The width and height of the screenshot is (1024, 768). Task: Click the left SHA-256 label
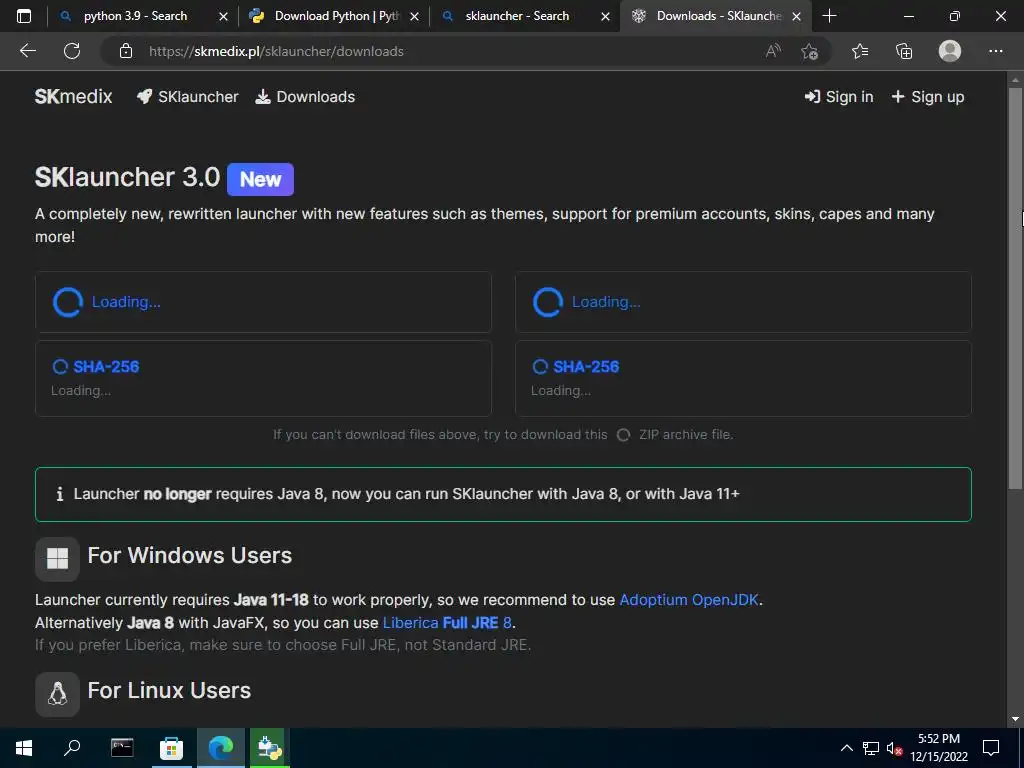pos(106,366)
